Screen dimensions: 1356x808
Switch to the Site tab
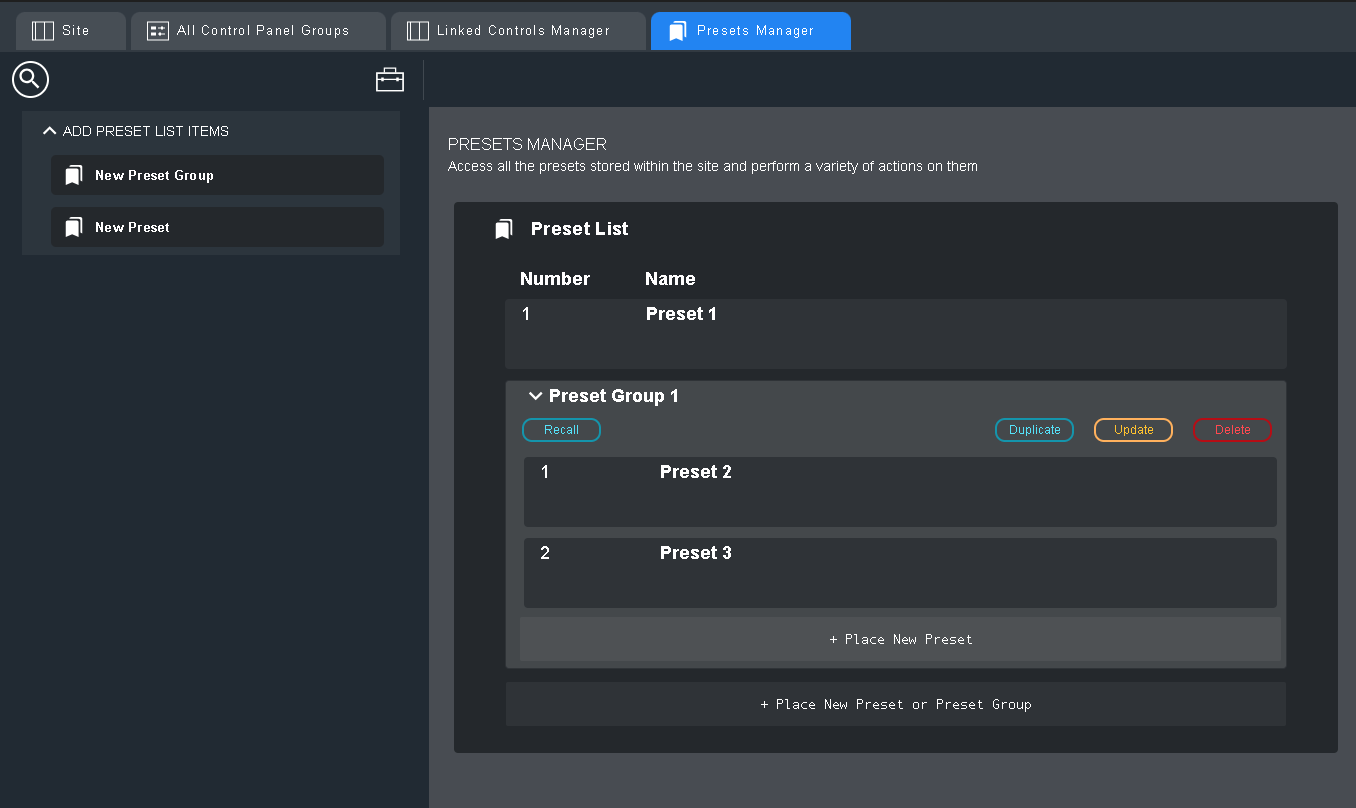[71, 31]
